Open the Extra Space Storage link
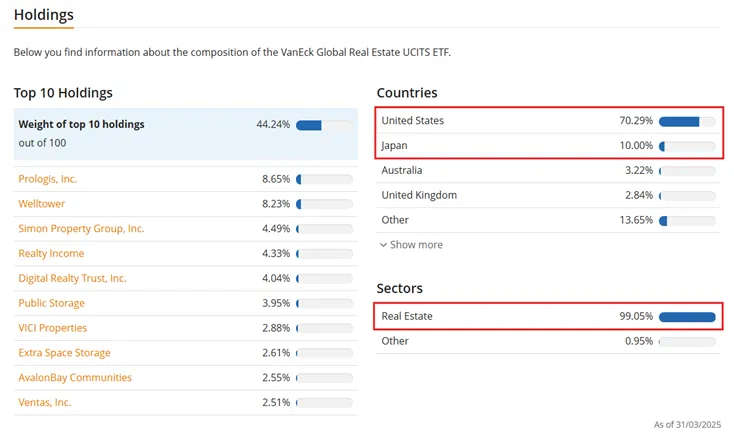Viewport: 734px width, 442px height. tap(64, 353)
